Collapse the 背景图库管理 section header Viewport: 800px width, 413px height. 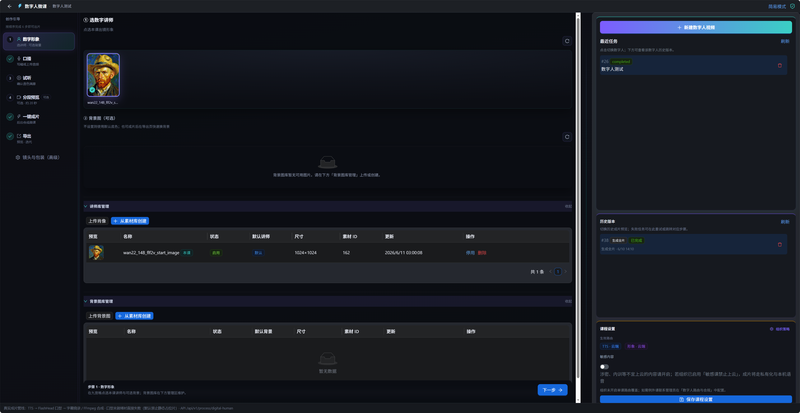pyautogui.click(x=328, y=301)
